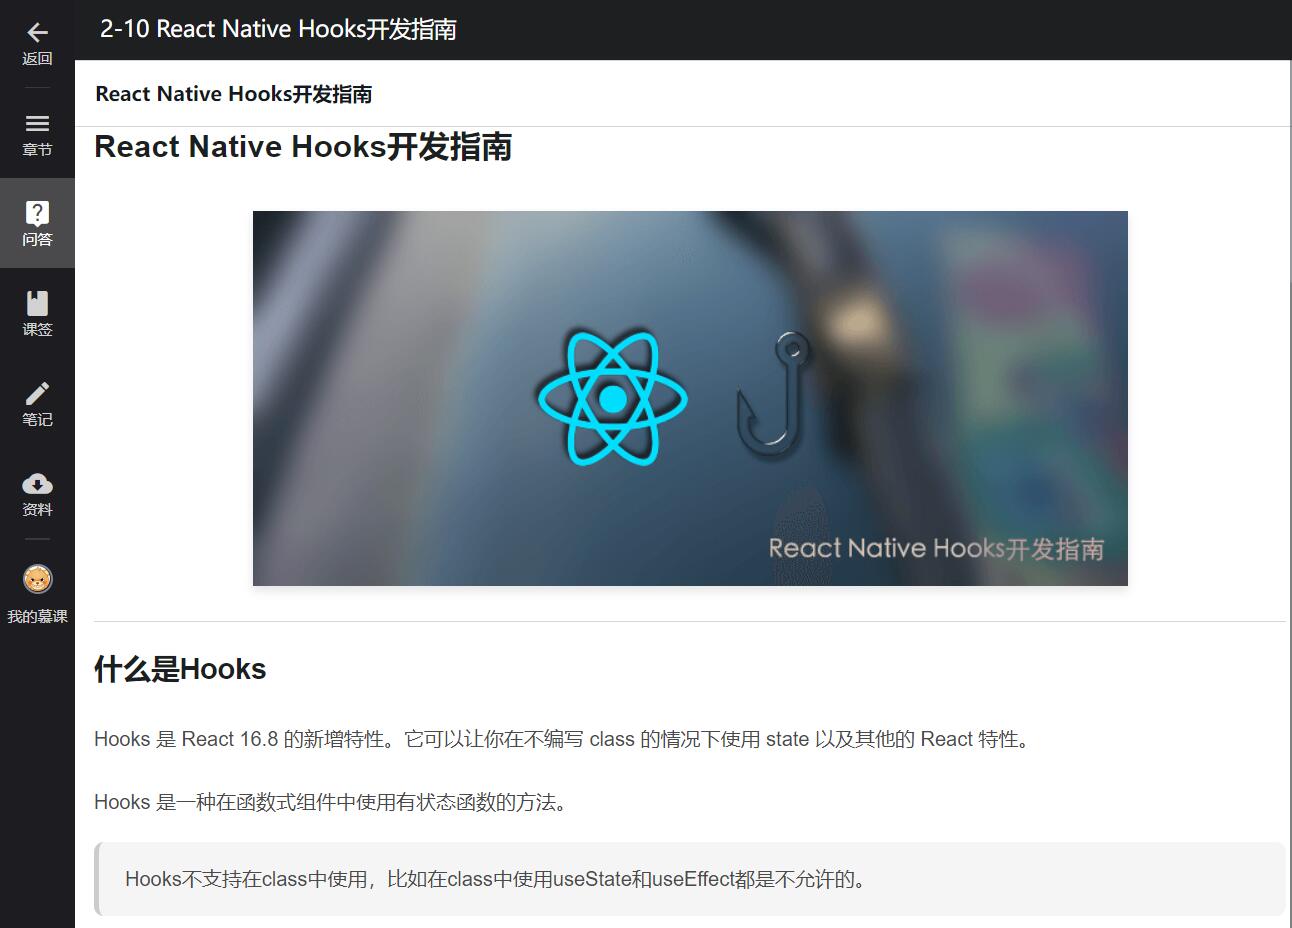Open the user avatar in the sidebar
The image size is (1292, 928).
coord(37,579)
